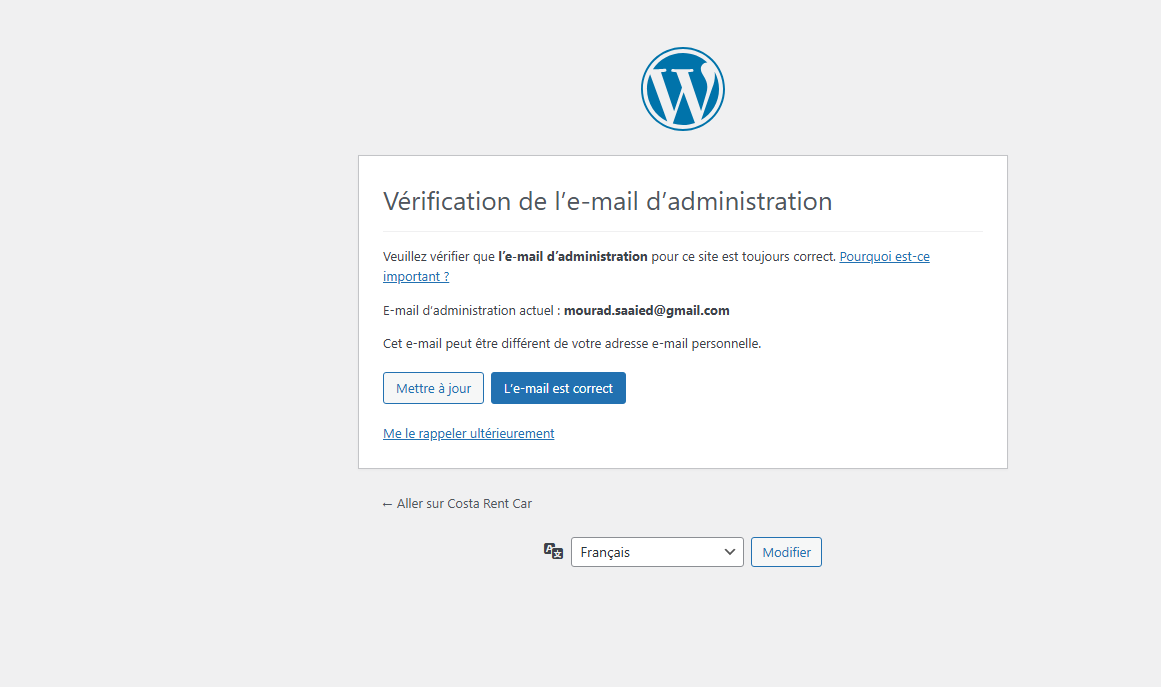Expand language list using the chevron arrow
Screen dimensions: 1161x687
pos(729,552)
